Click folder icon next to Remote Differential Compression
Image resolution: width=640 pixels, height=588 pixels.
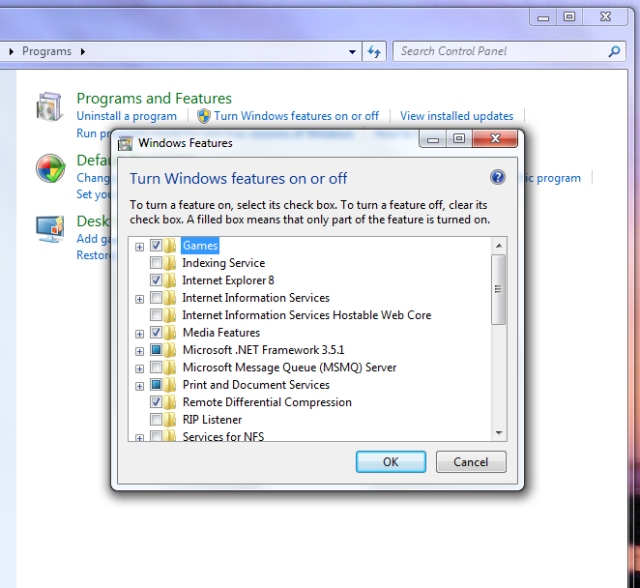coord(169,402)
